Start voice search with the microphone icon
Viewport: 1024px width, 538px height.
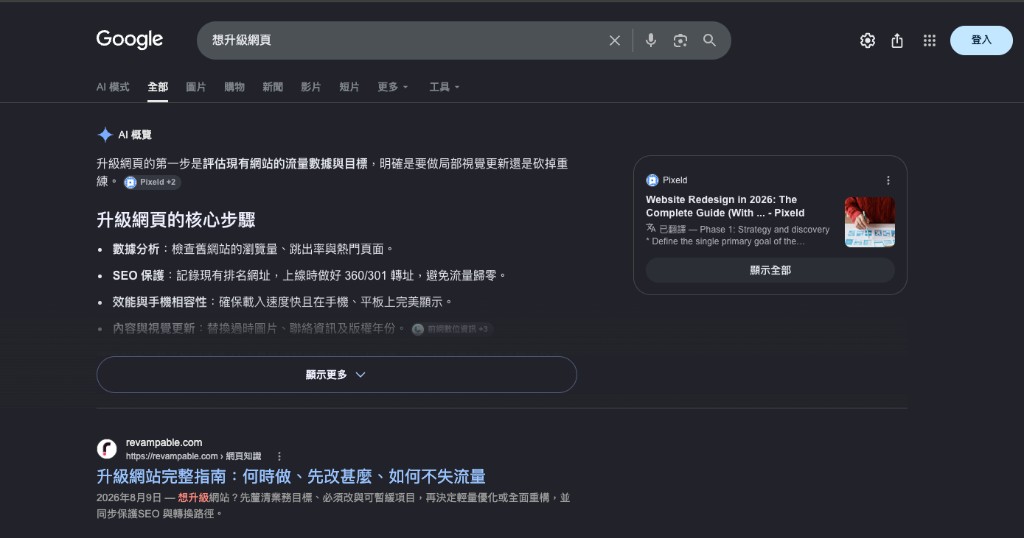pyautogui.click(x=650, y=40)
